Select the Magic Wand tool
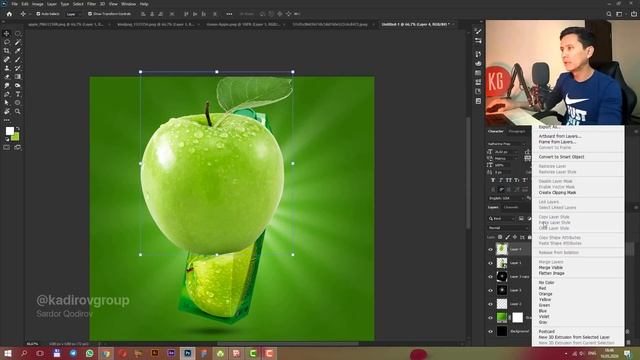 [x=18, y=42]
